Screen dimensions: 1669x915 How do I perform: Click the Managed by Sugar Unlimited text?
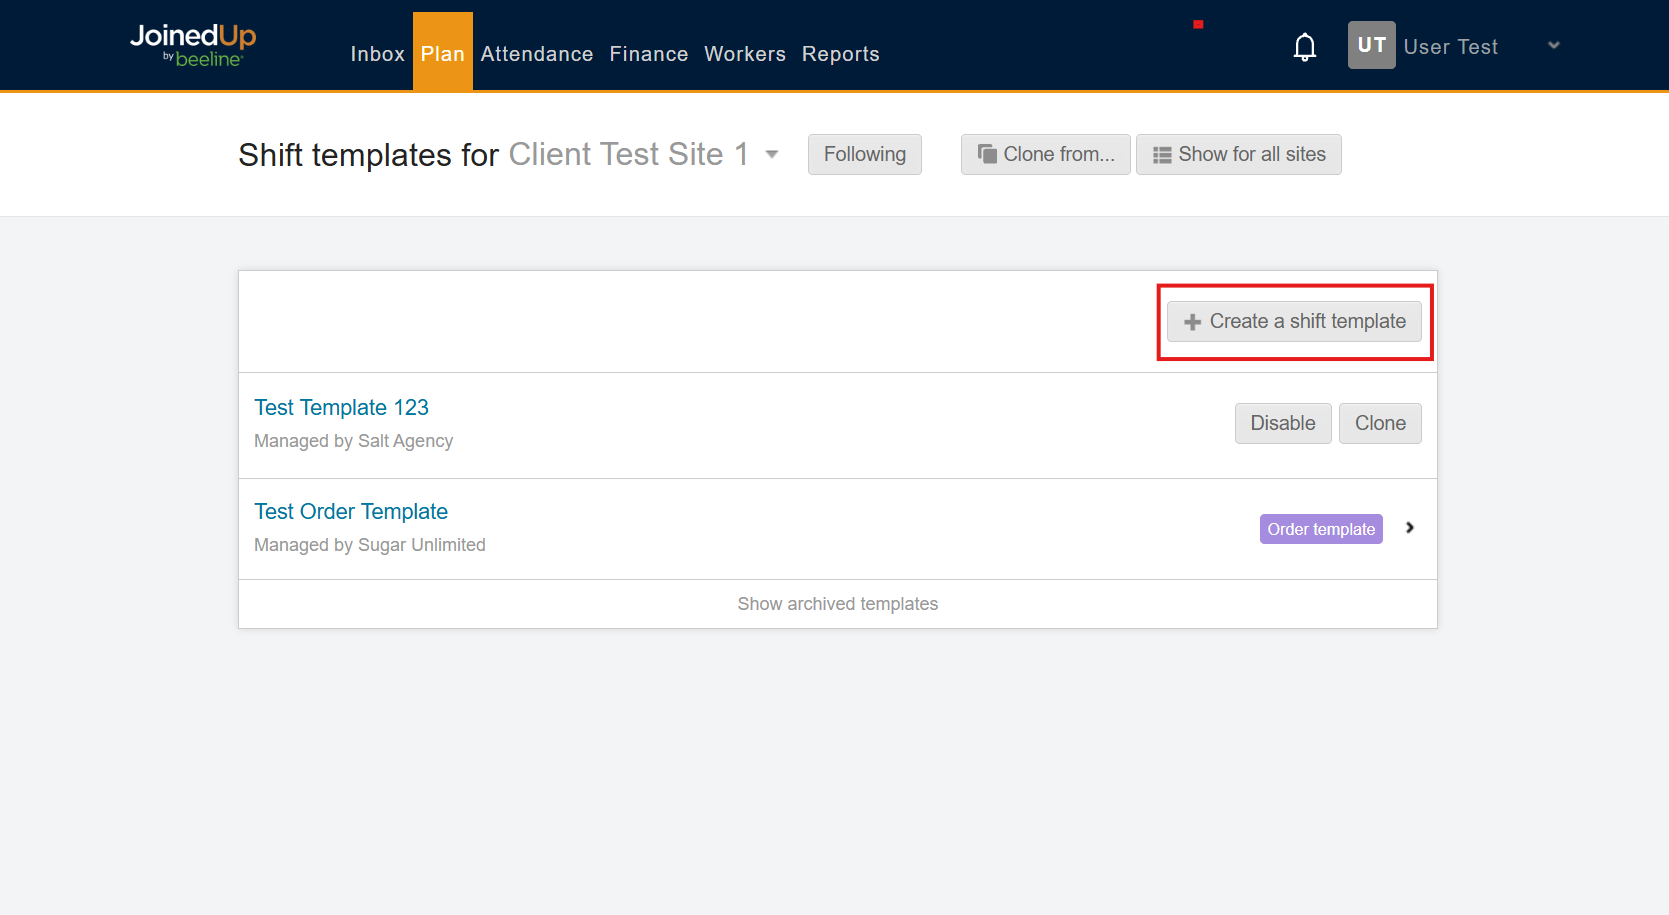point(370,545)
